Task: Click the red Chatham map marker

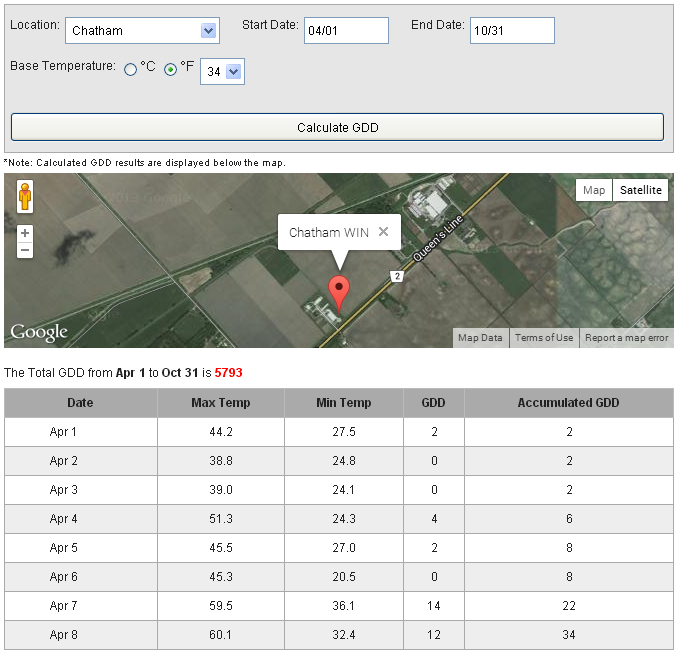Action: tap(339, 295)
